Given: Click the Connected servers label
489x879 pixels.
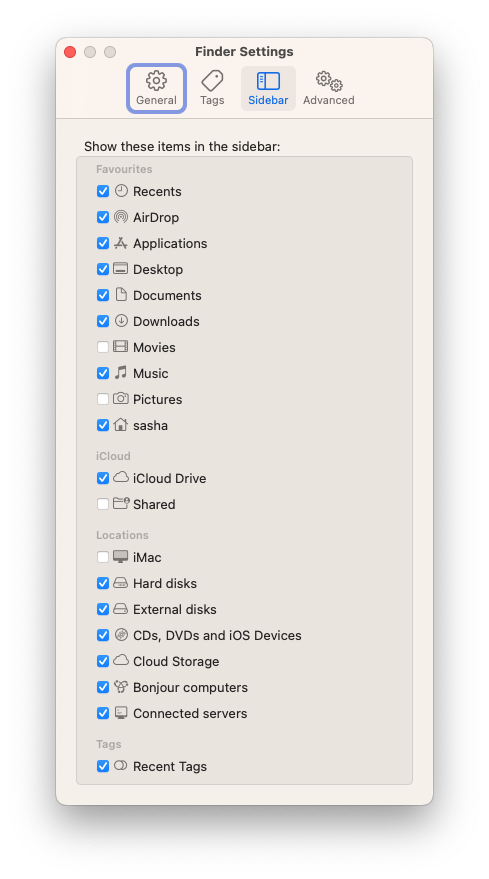Looking at the screenshot, I should click(190, 713).
